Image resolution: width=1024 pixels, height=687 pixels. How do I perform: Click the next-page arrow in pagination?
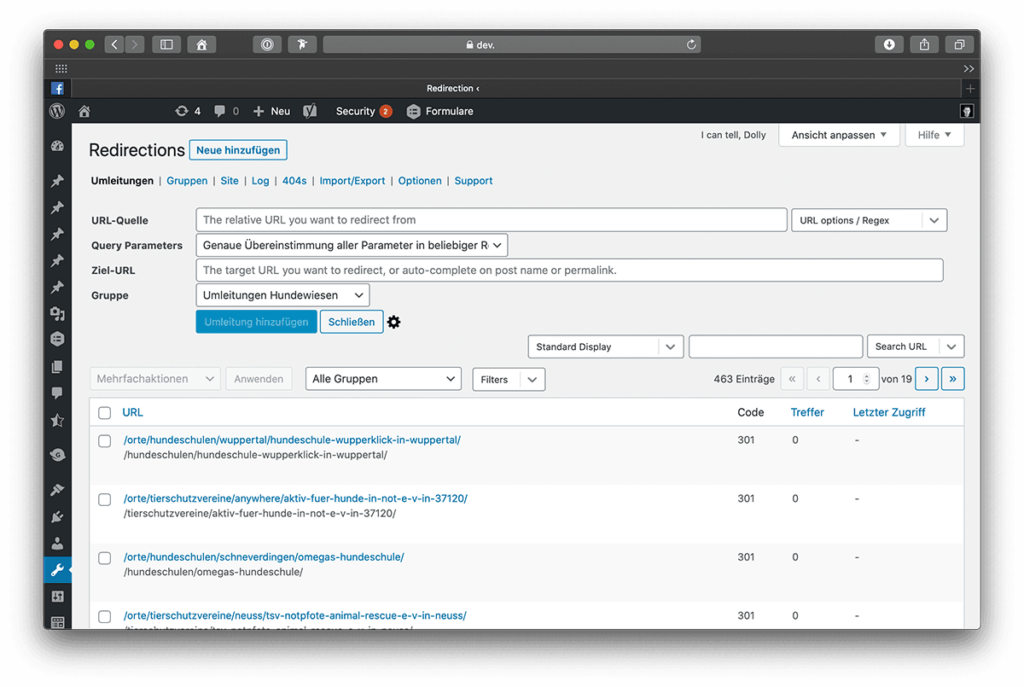tap(925, 379)
